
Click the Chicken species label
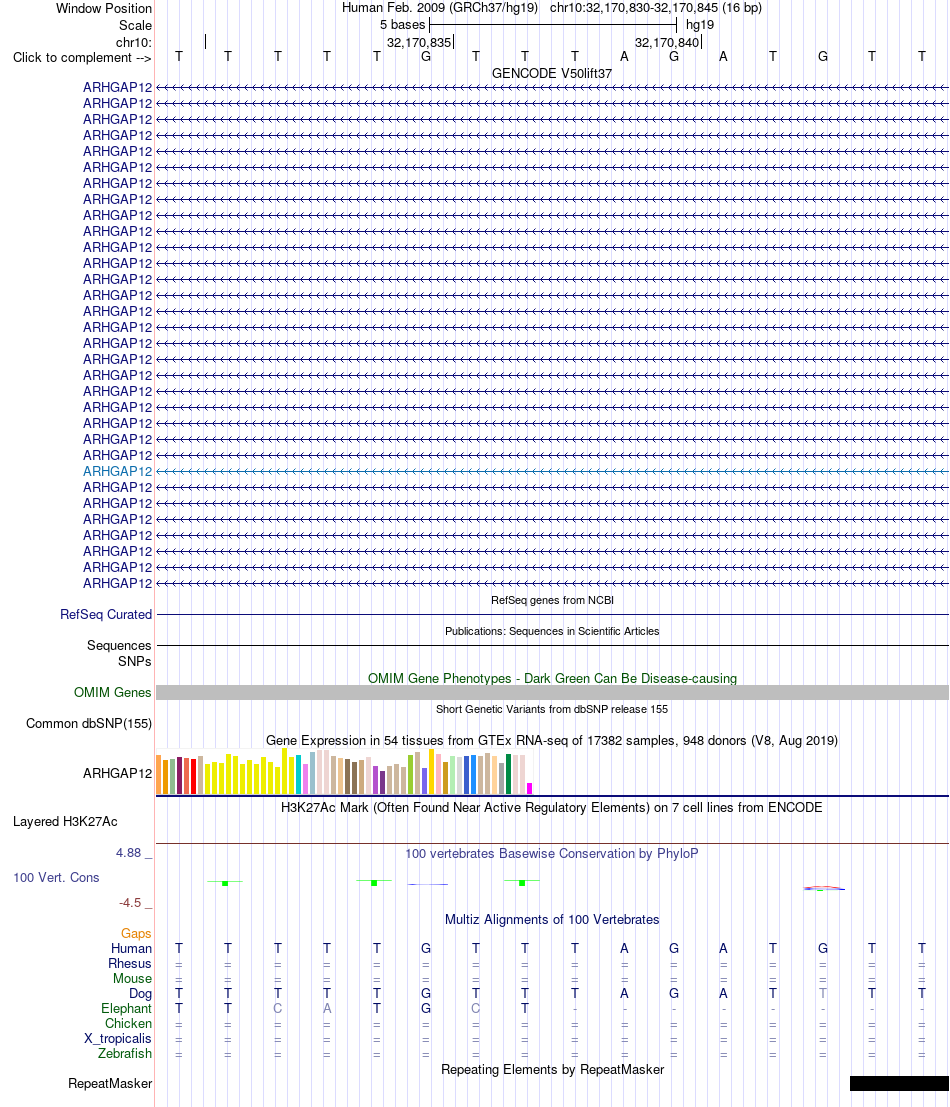[x=128, y=1024]
